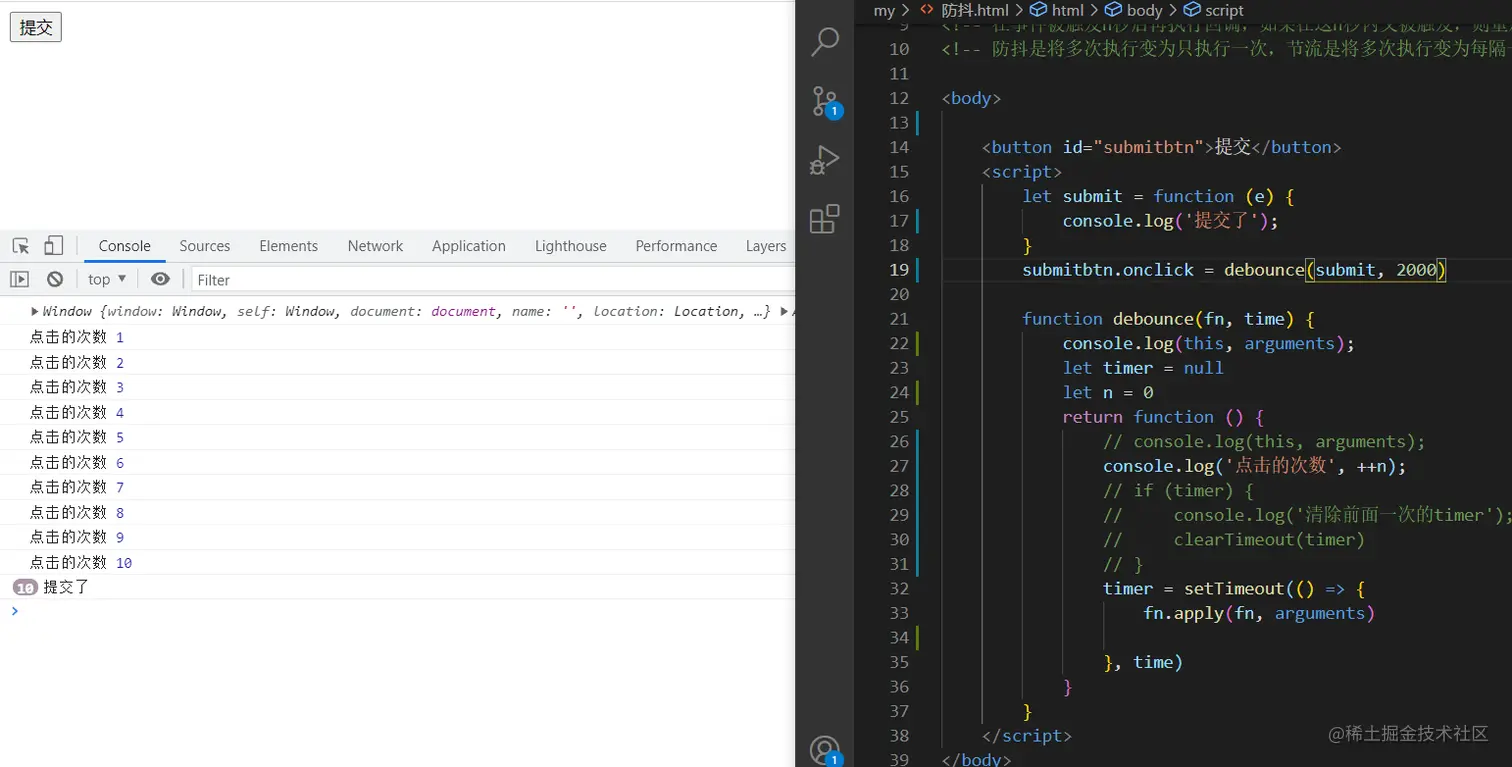Click console log row '点击的次数 7'

397,487
